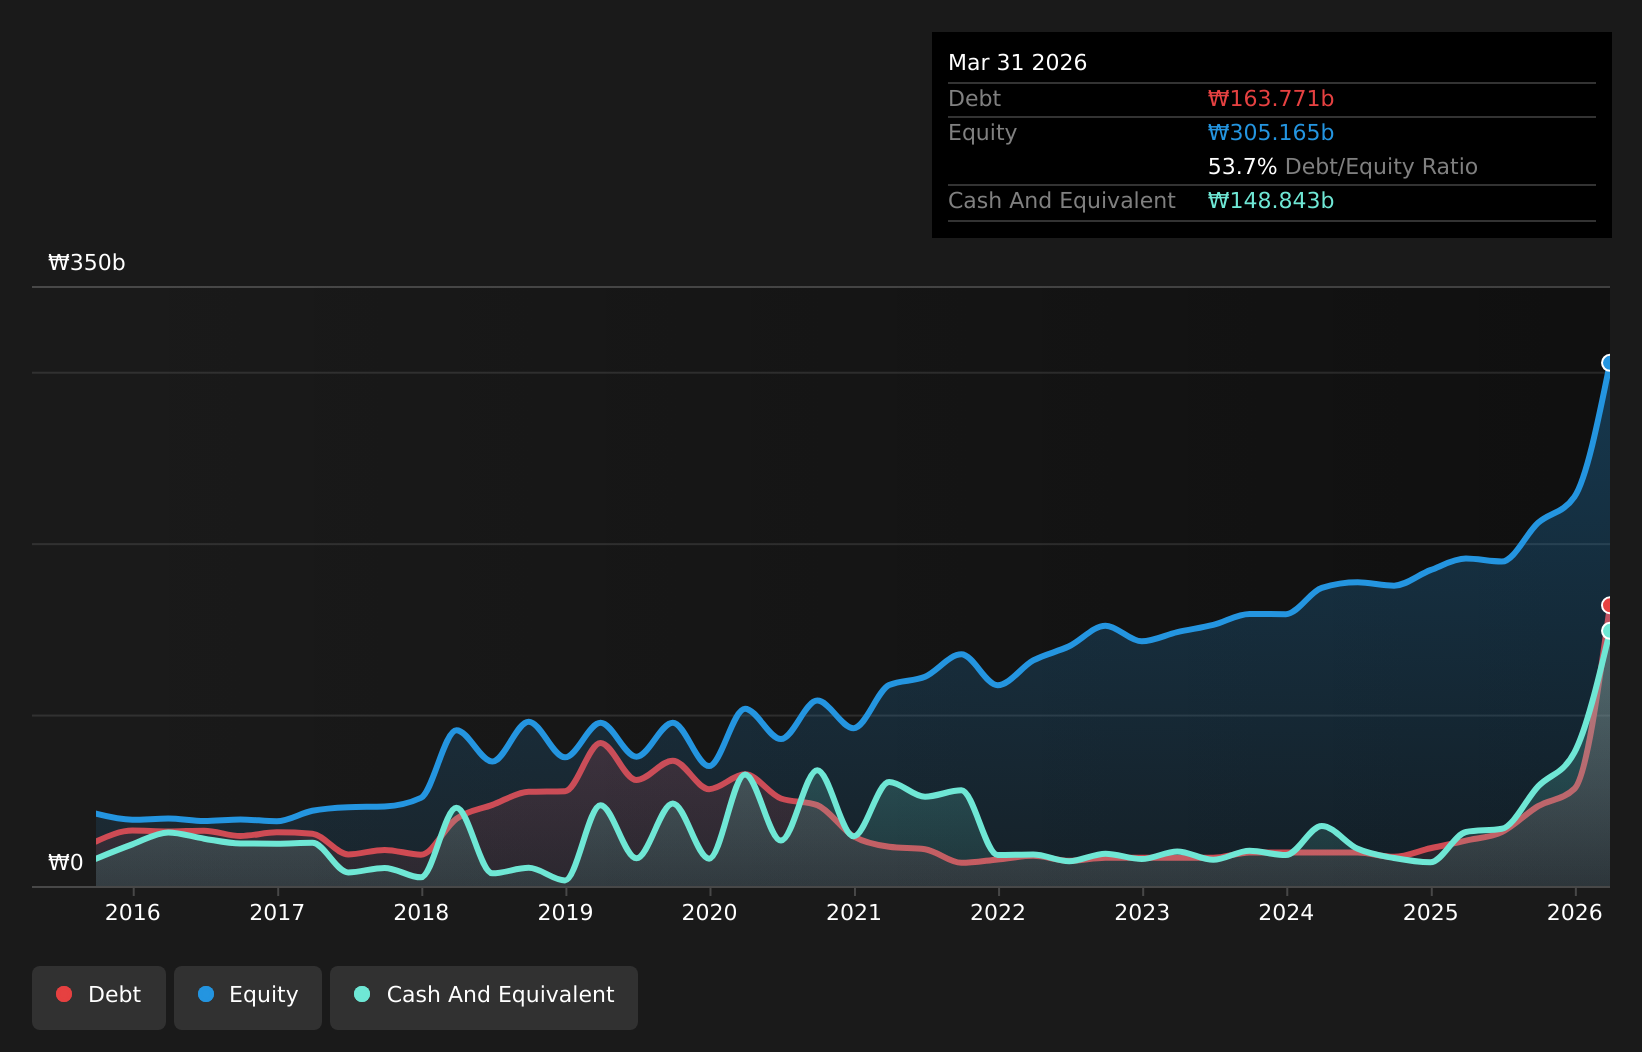Click the ₩0 y-axis label
This screenshot has height=1052, width=1642.
[x=66, y=863]
